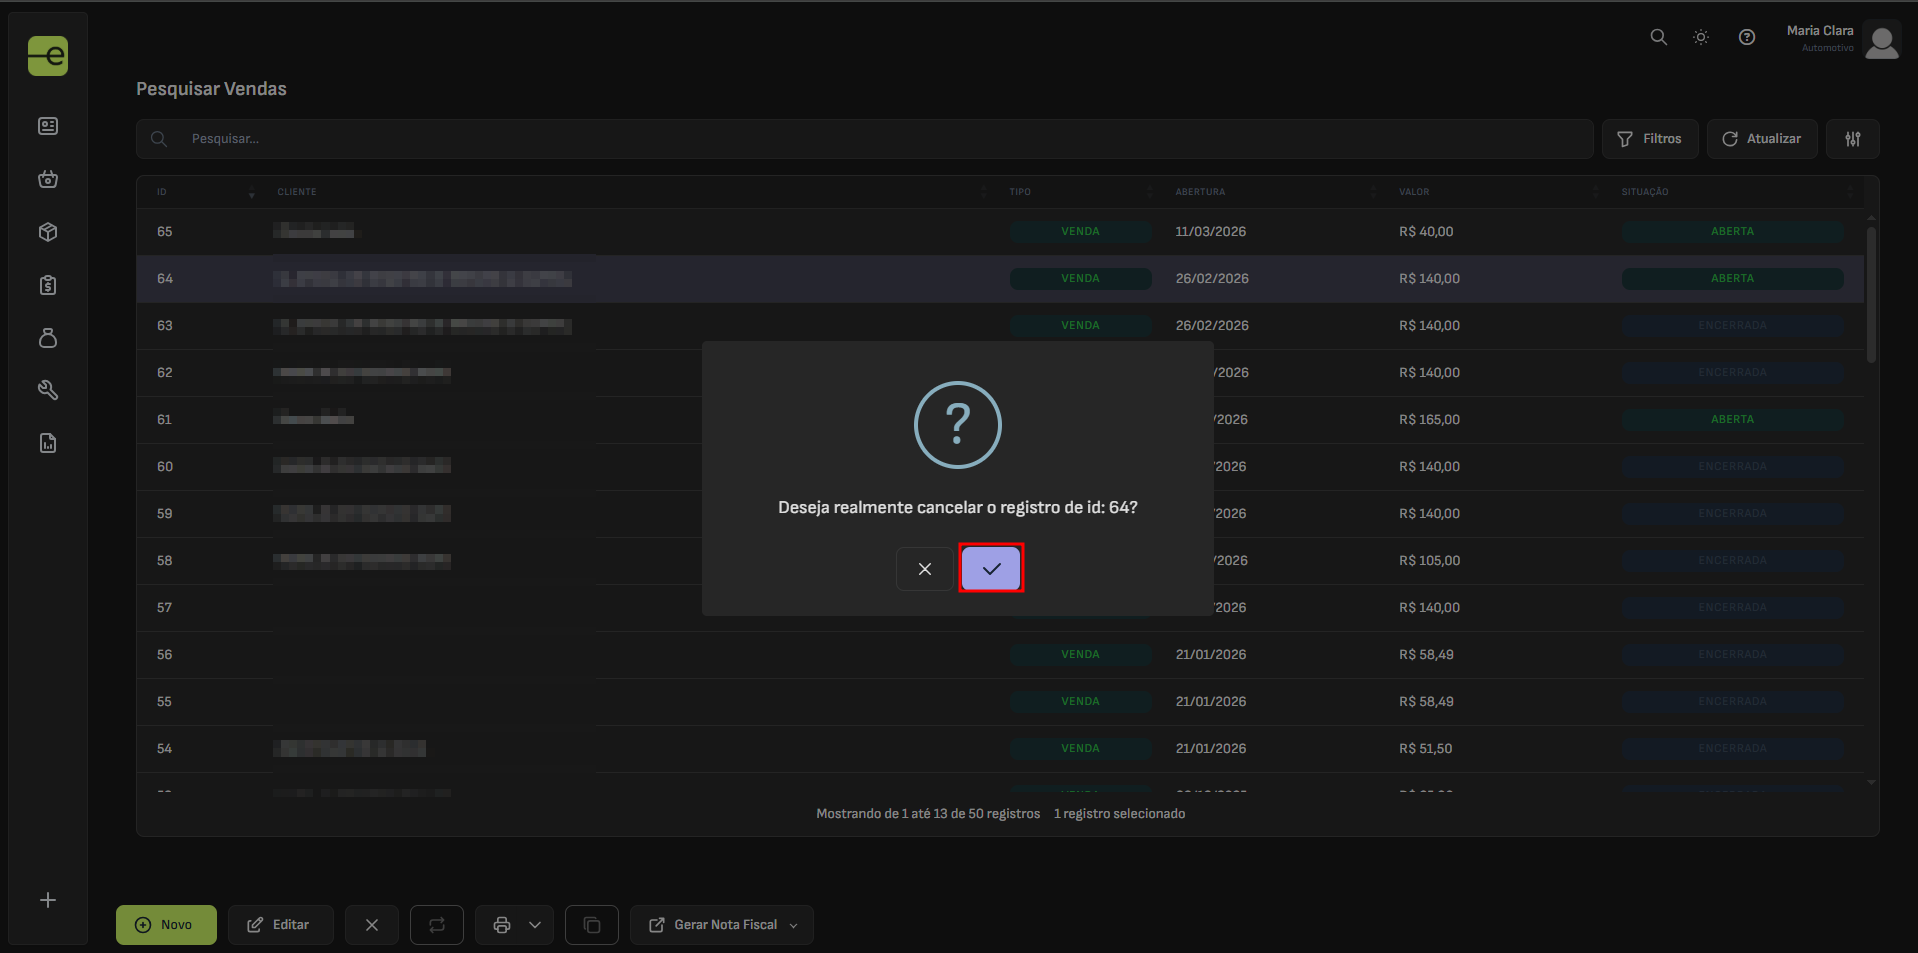The width and height of the screenshot is (1918, 953).
Task: Open the wrench tools sidebar icon
Action: (x=48, y=390)
